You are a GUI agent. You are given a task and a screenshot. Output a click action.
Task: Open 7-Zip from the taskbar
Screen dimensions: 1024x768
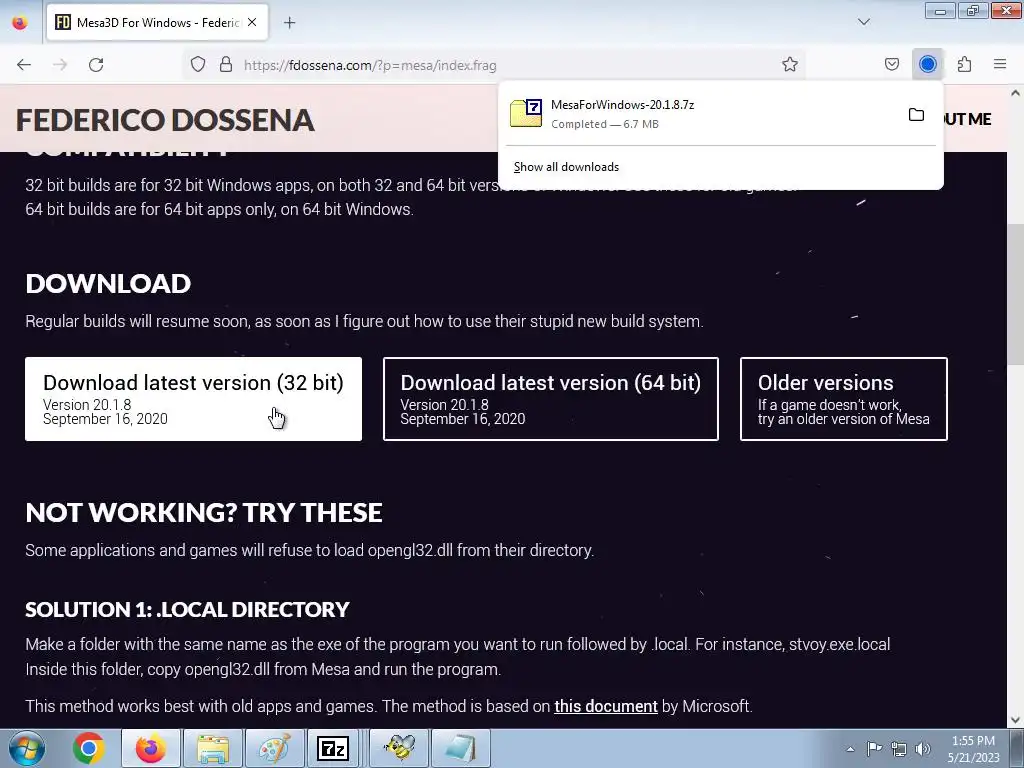click(332, 748)
